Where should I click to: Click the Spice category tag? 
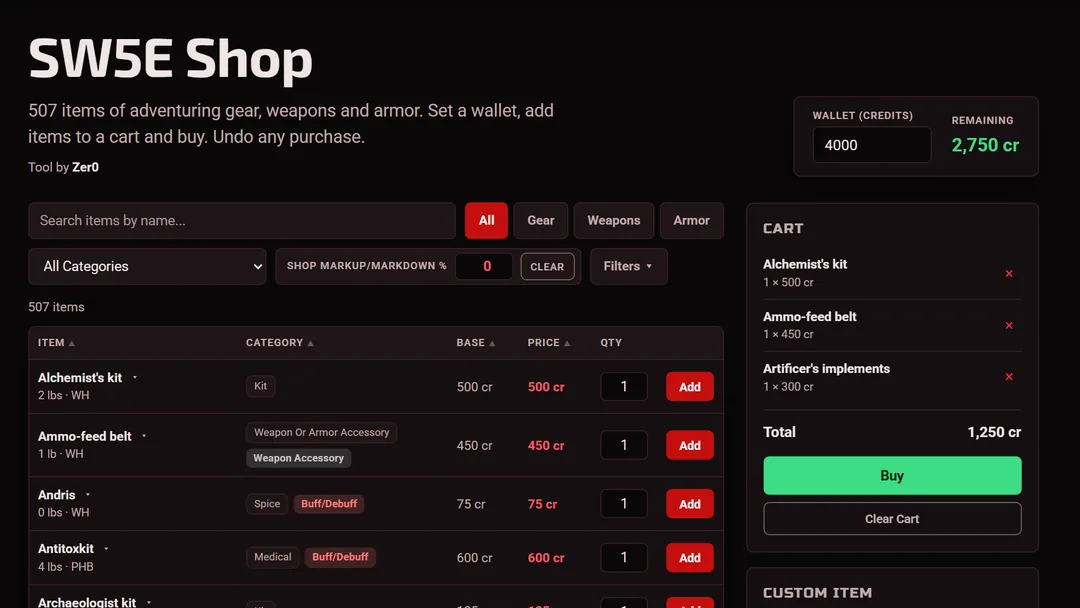tap(267, 504)
